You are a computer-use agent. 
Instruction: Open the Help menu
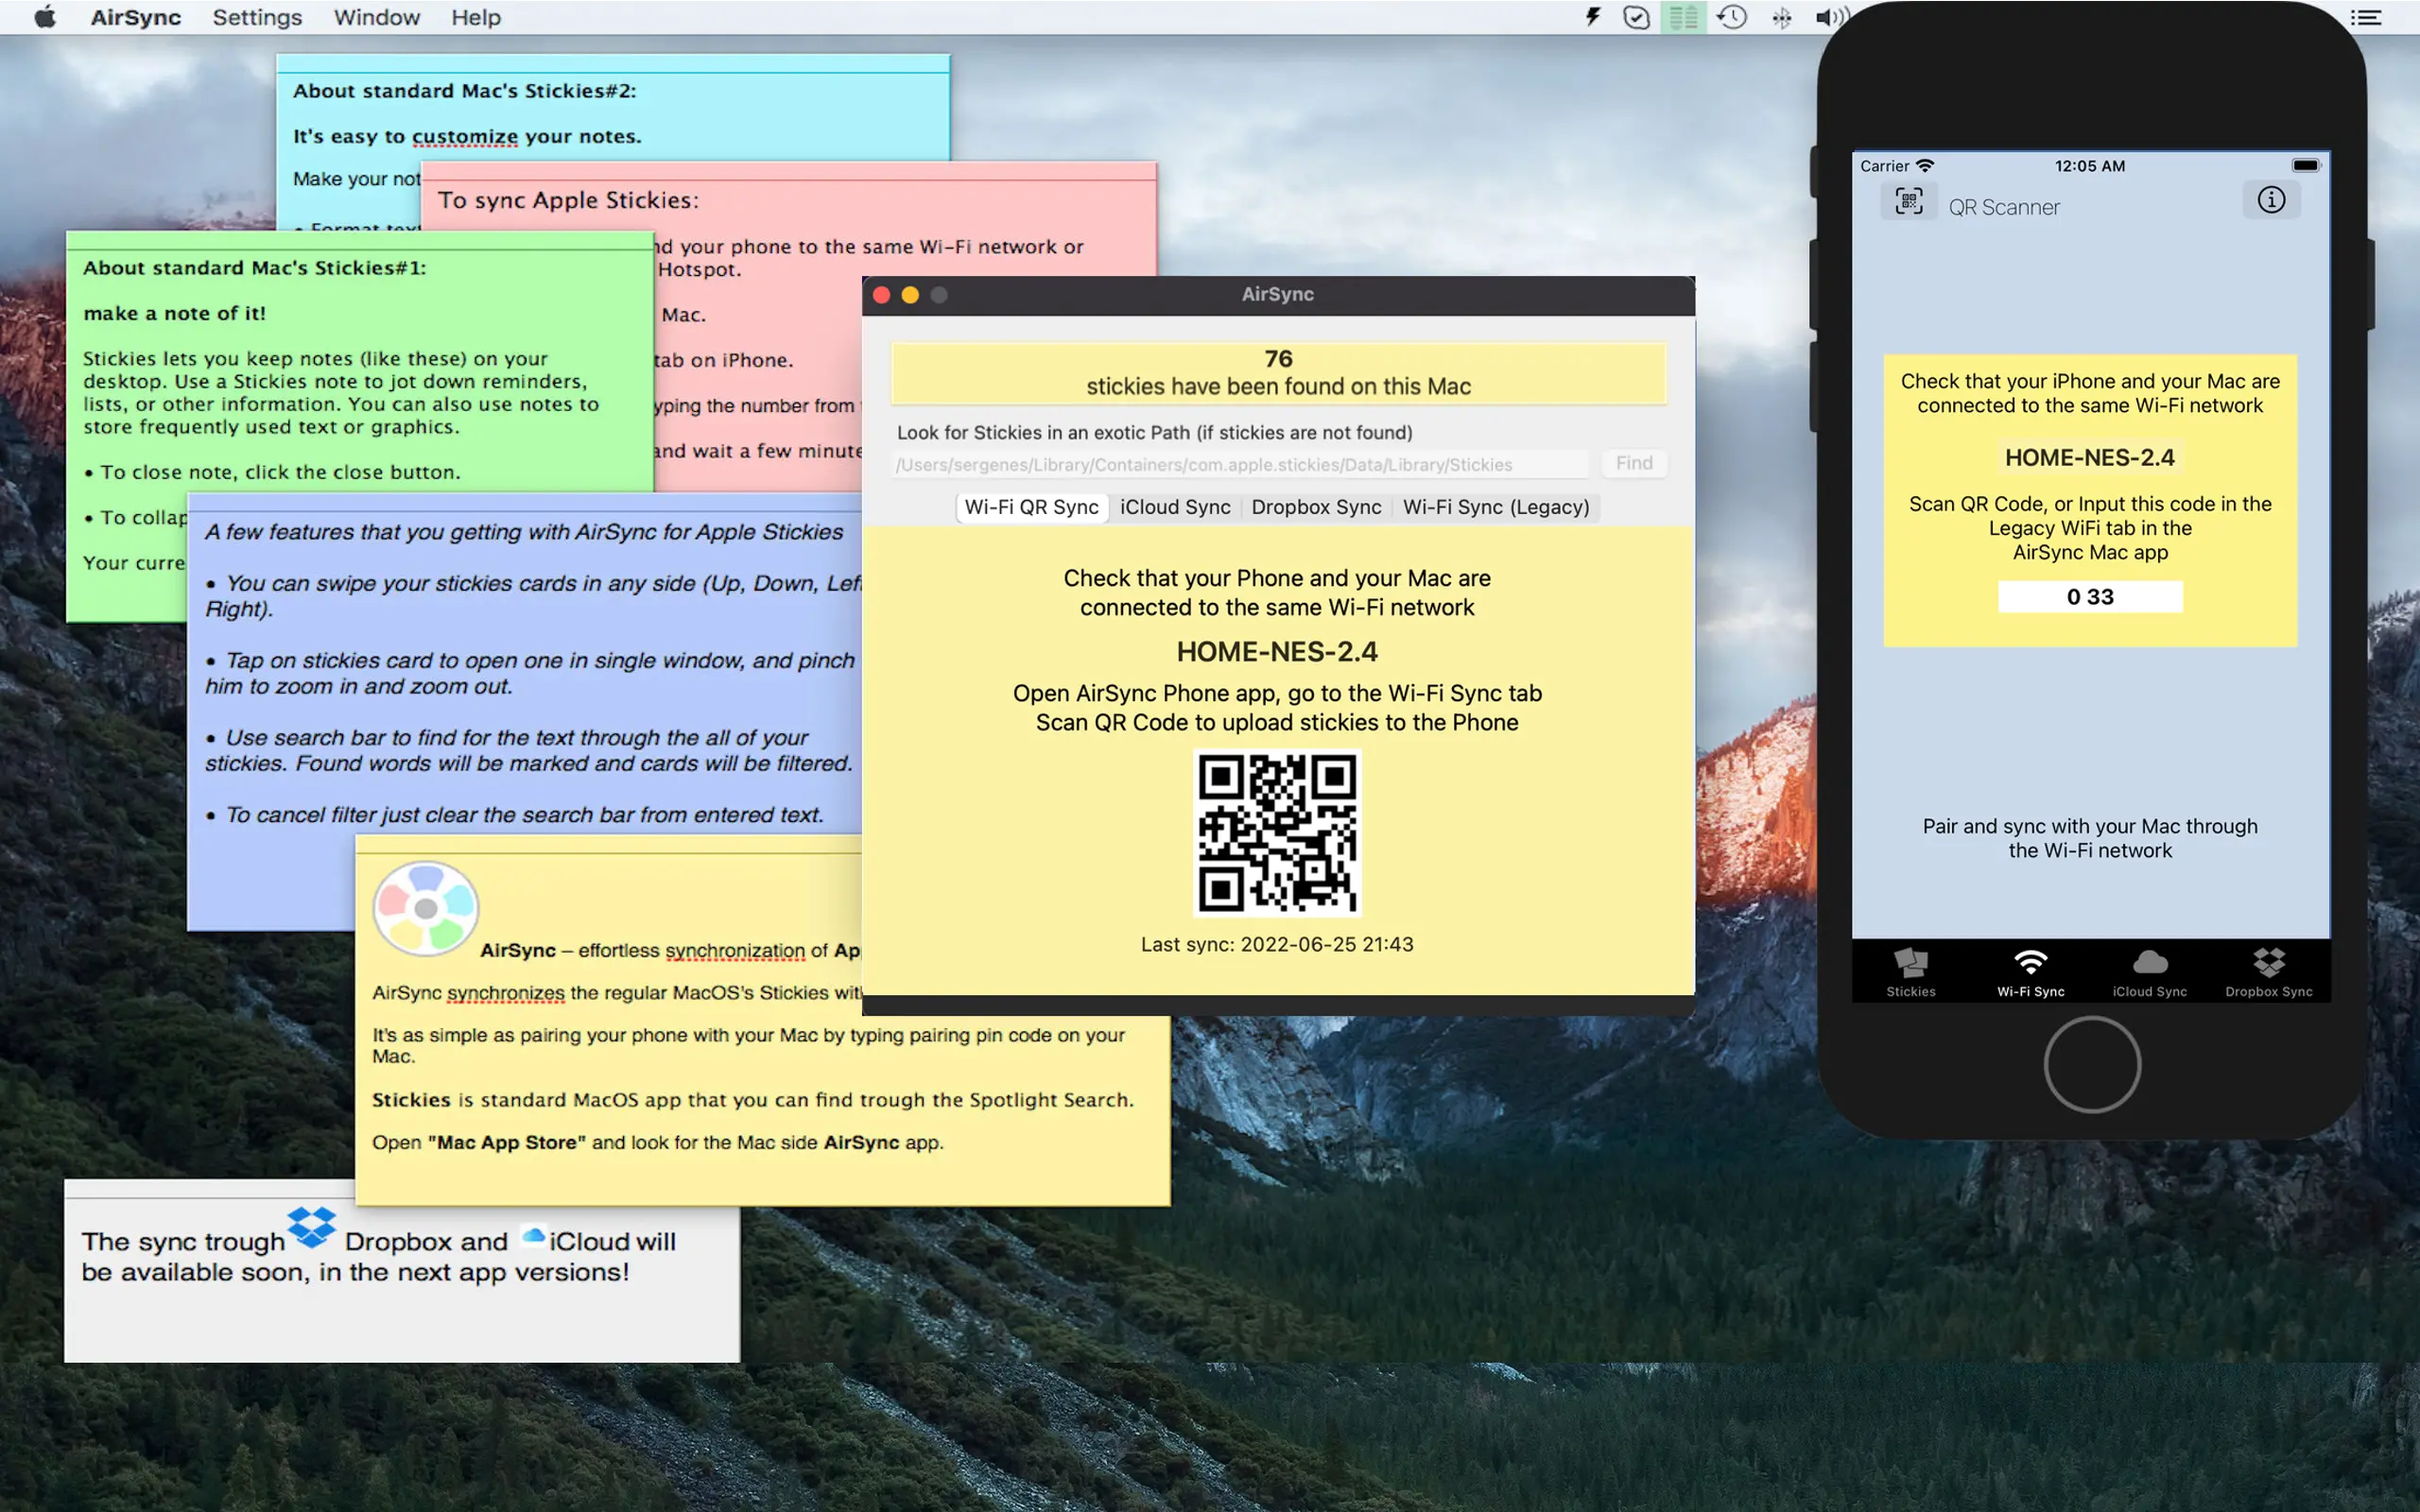(x=475, y=17)
